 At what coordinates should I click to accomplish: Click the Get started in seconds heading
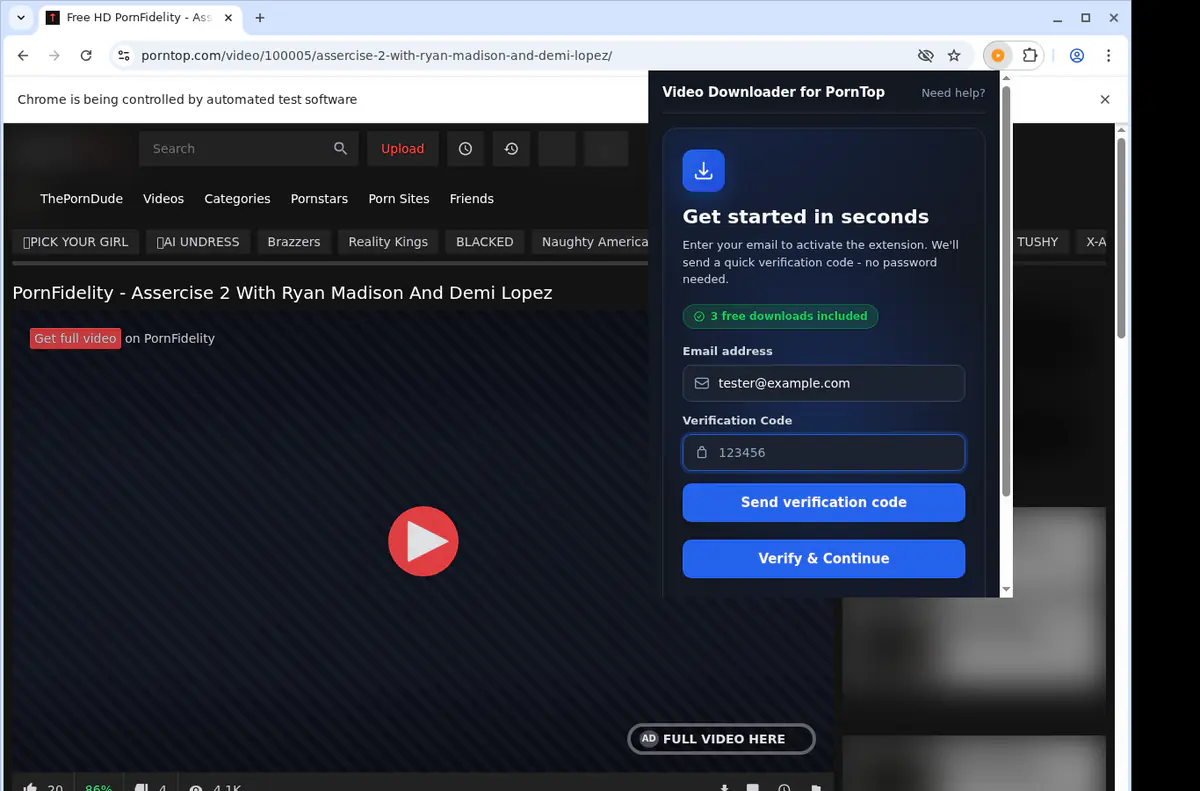click(806, 217)
